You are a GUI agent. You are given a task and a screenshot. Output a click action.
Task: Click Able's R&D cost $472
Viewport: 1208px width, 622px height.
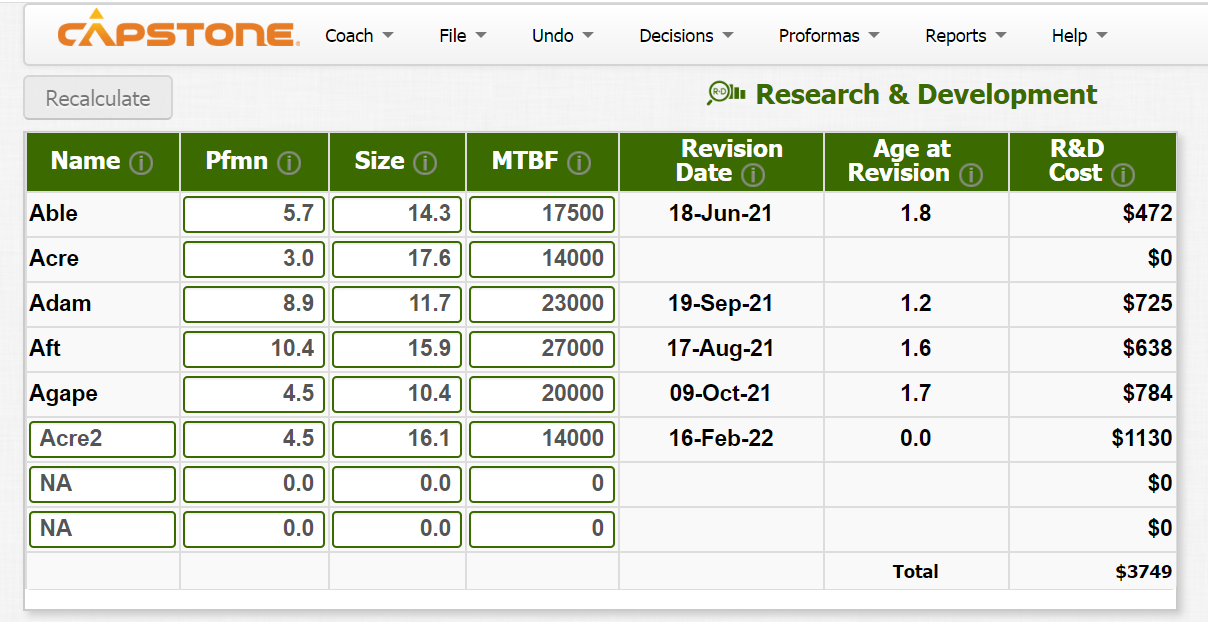click(x=1147, y=214)
